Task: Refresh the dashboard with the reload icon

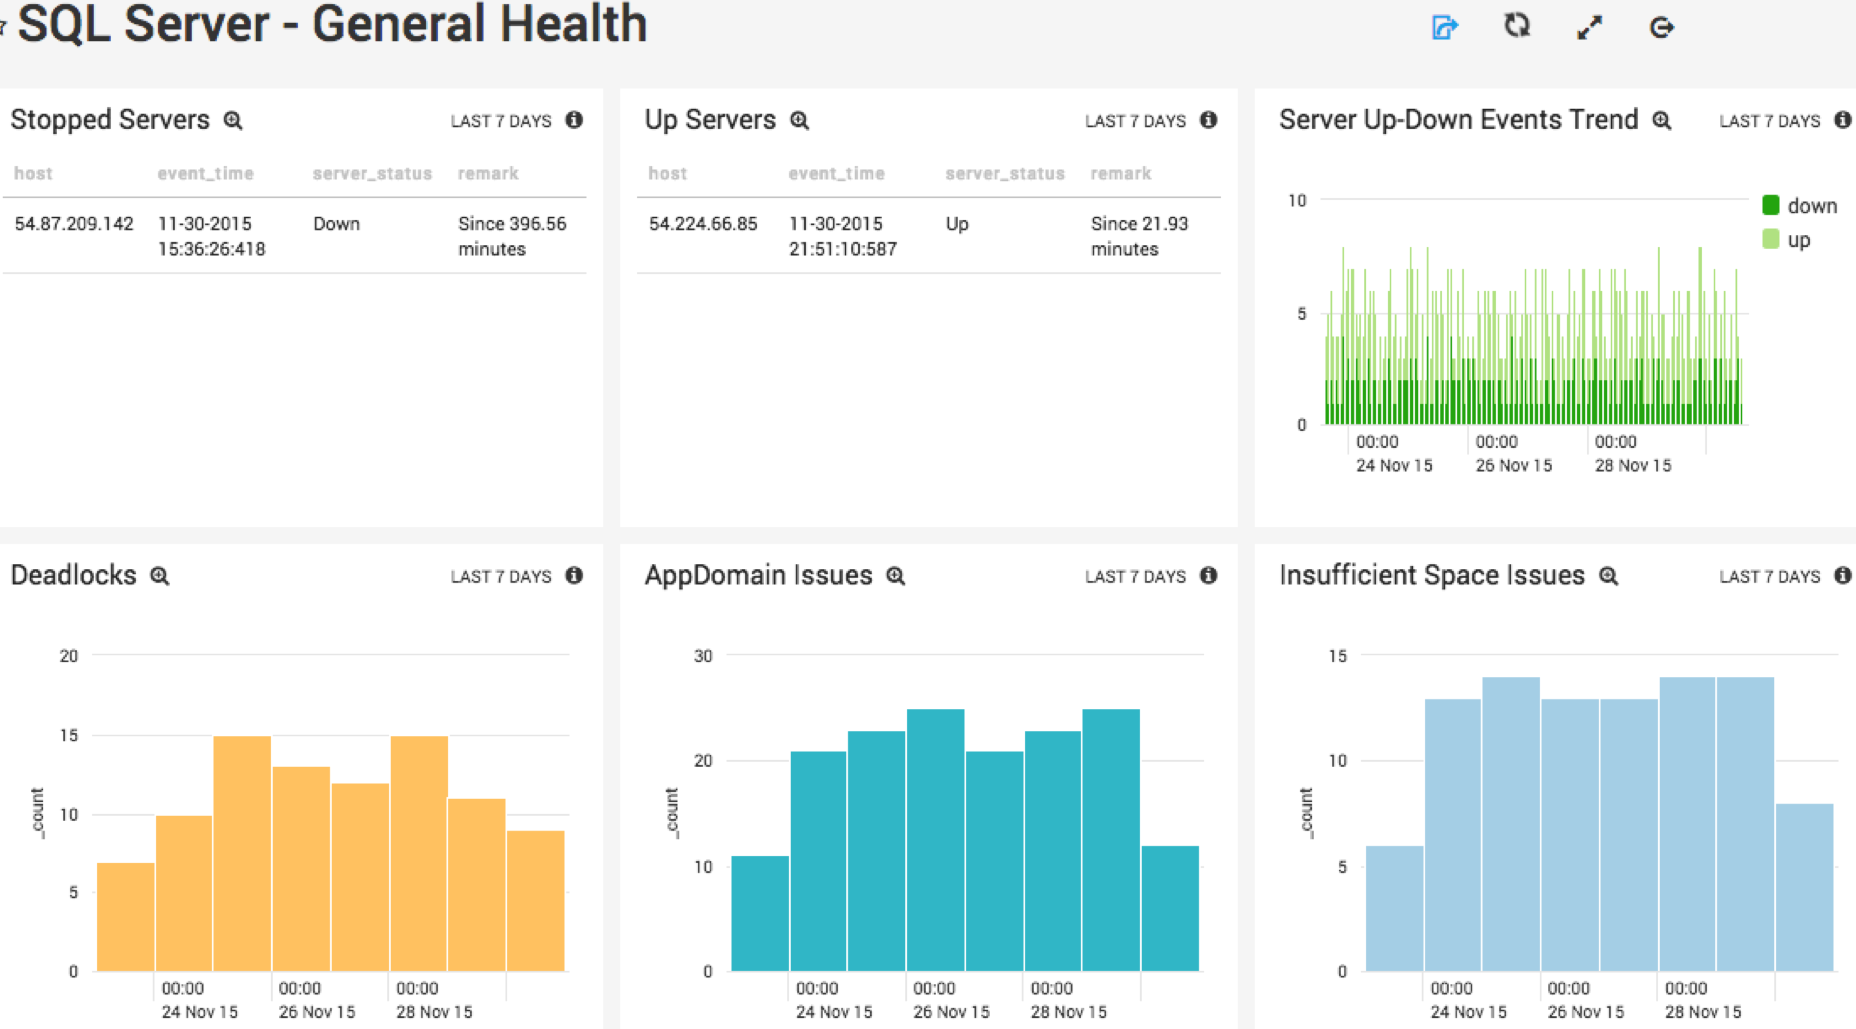Action: tap(1517, 26)
